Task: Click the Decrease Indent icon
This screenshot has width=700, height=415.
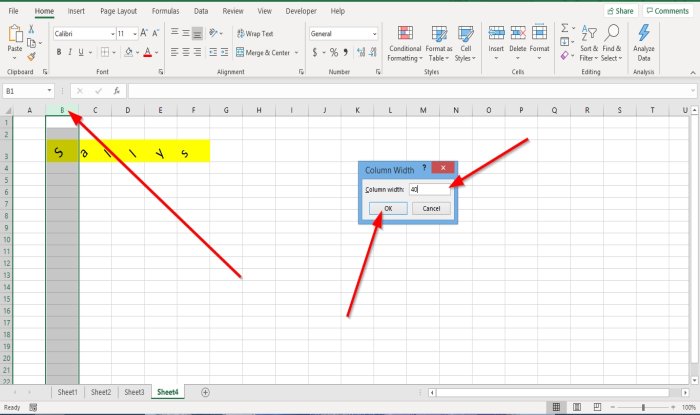Action: pyautogui.click(x=213, y=52)
